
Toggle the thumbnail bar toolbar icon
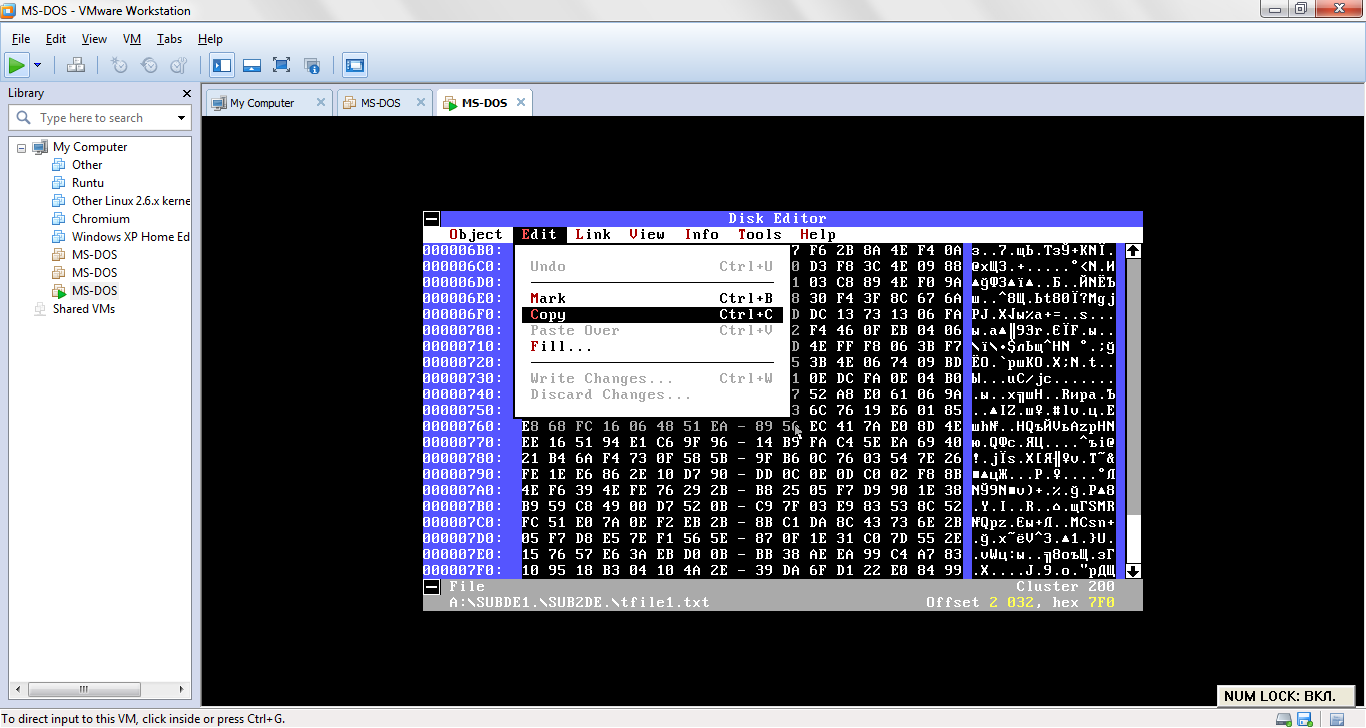tap(252, 66)
